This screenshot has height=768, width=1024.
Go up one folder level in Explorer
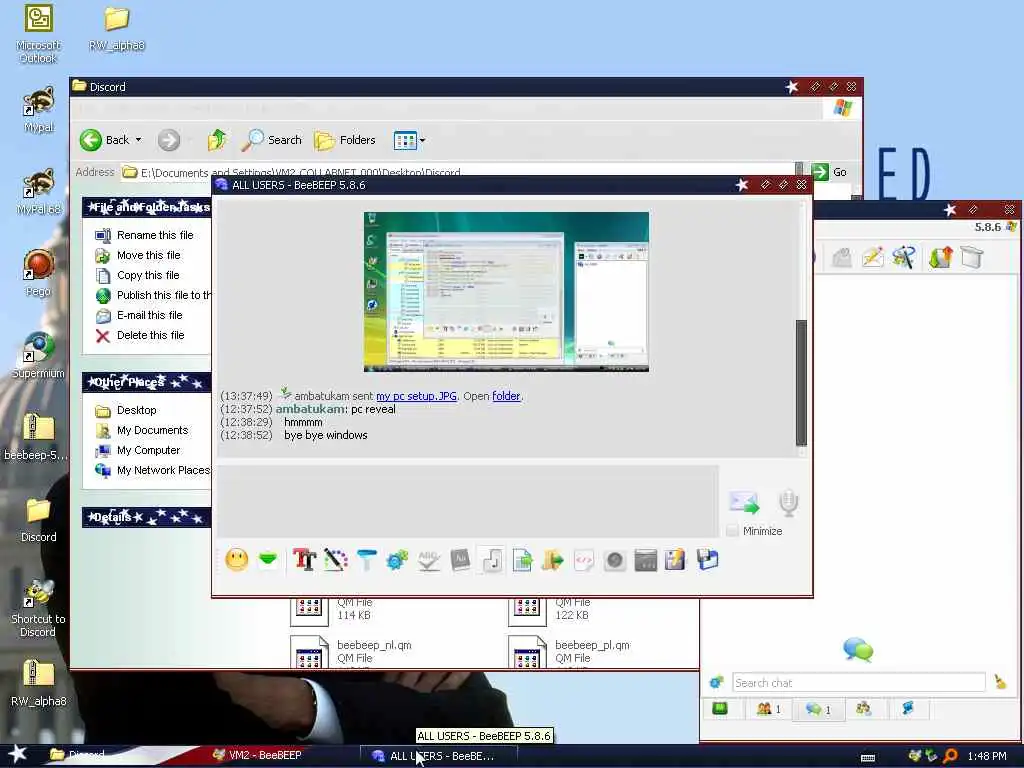pos(217,140)
